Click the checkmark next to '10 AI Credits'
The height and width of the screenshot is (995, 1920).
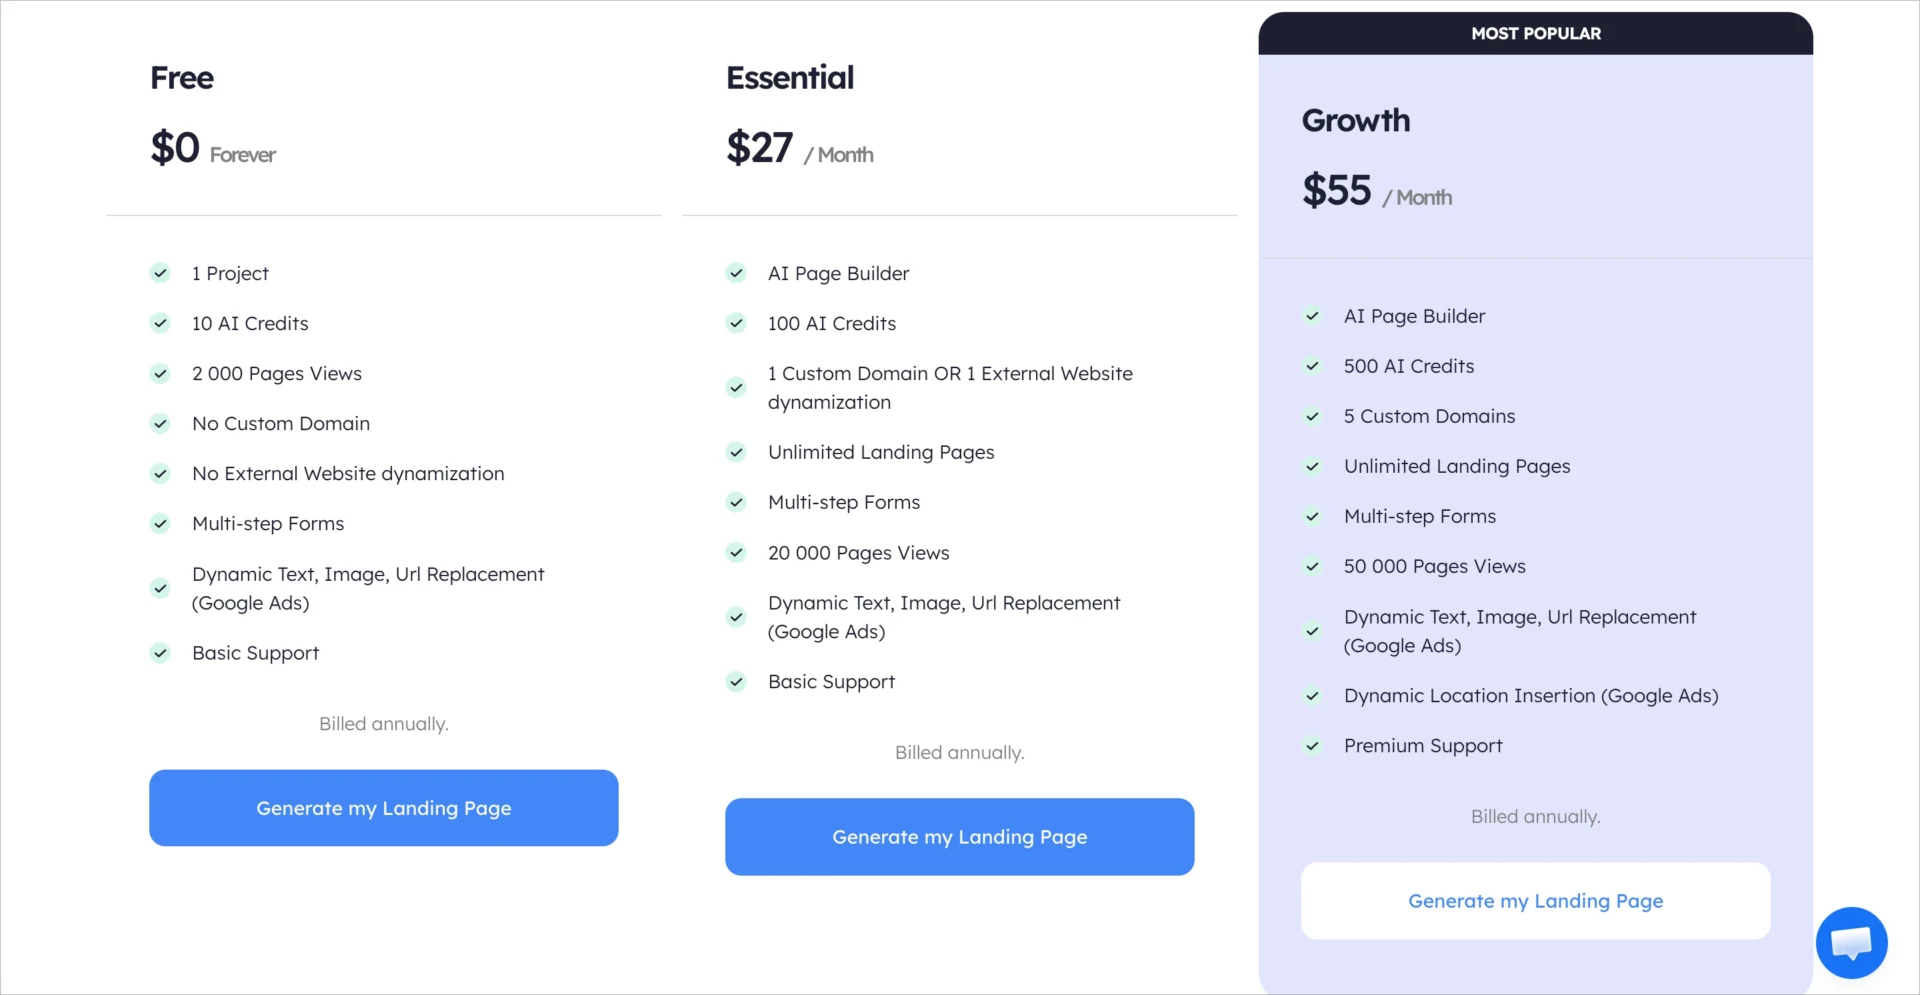pos(161,323)
